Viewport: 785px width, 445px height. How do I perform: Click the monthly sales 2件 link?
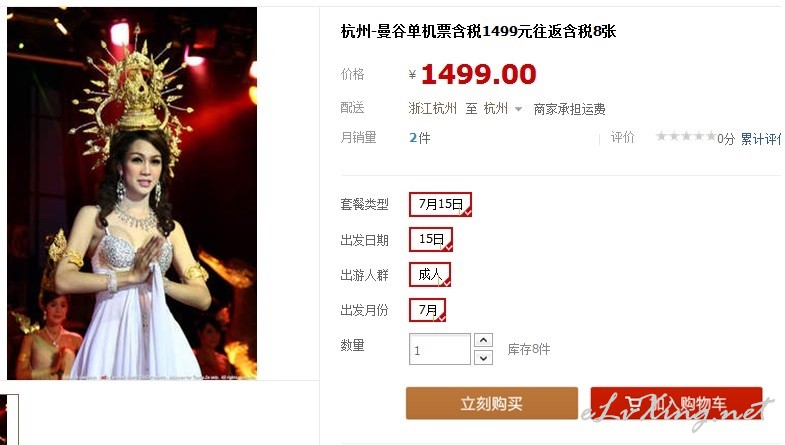pyautogui.click(x=420, y=138)
